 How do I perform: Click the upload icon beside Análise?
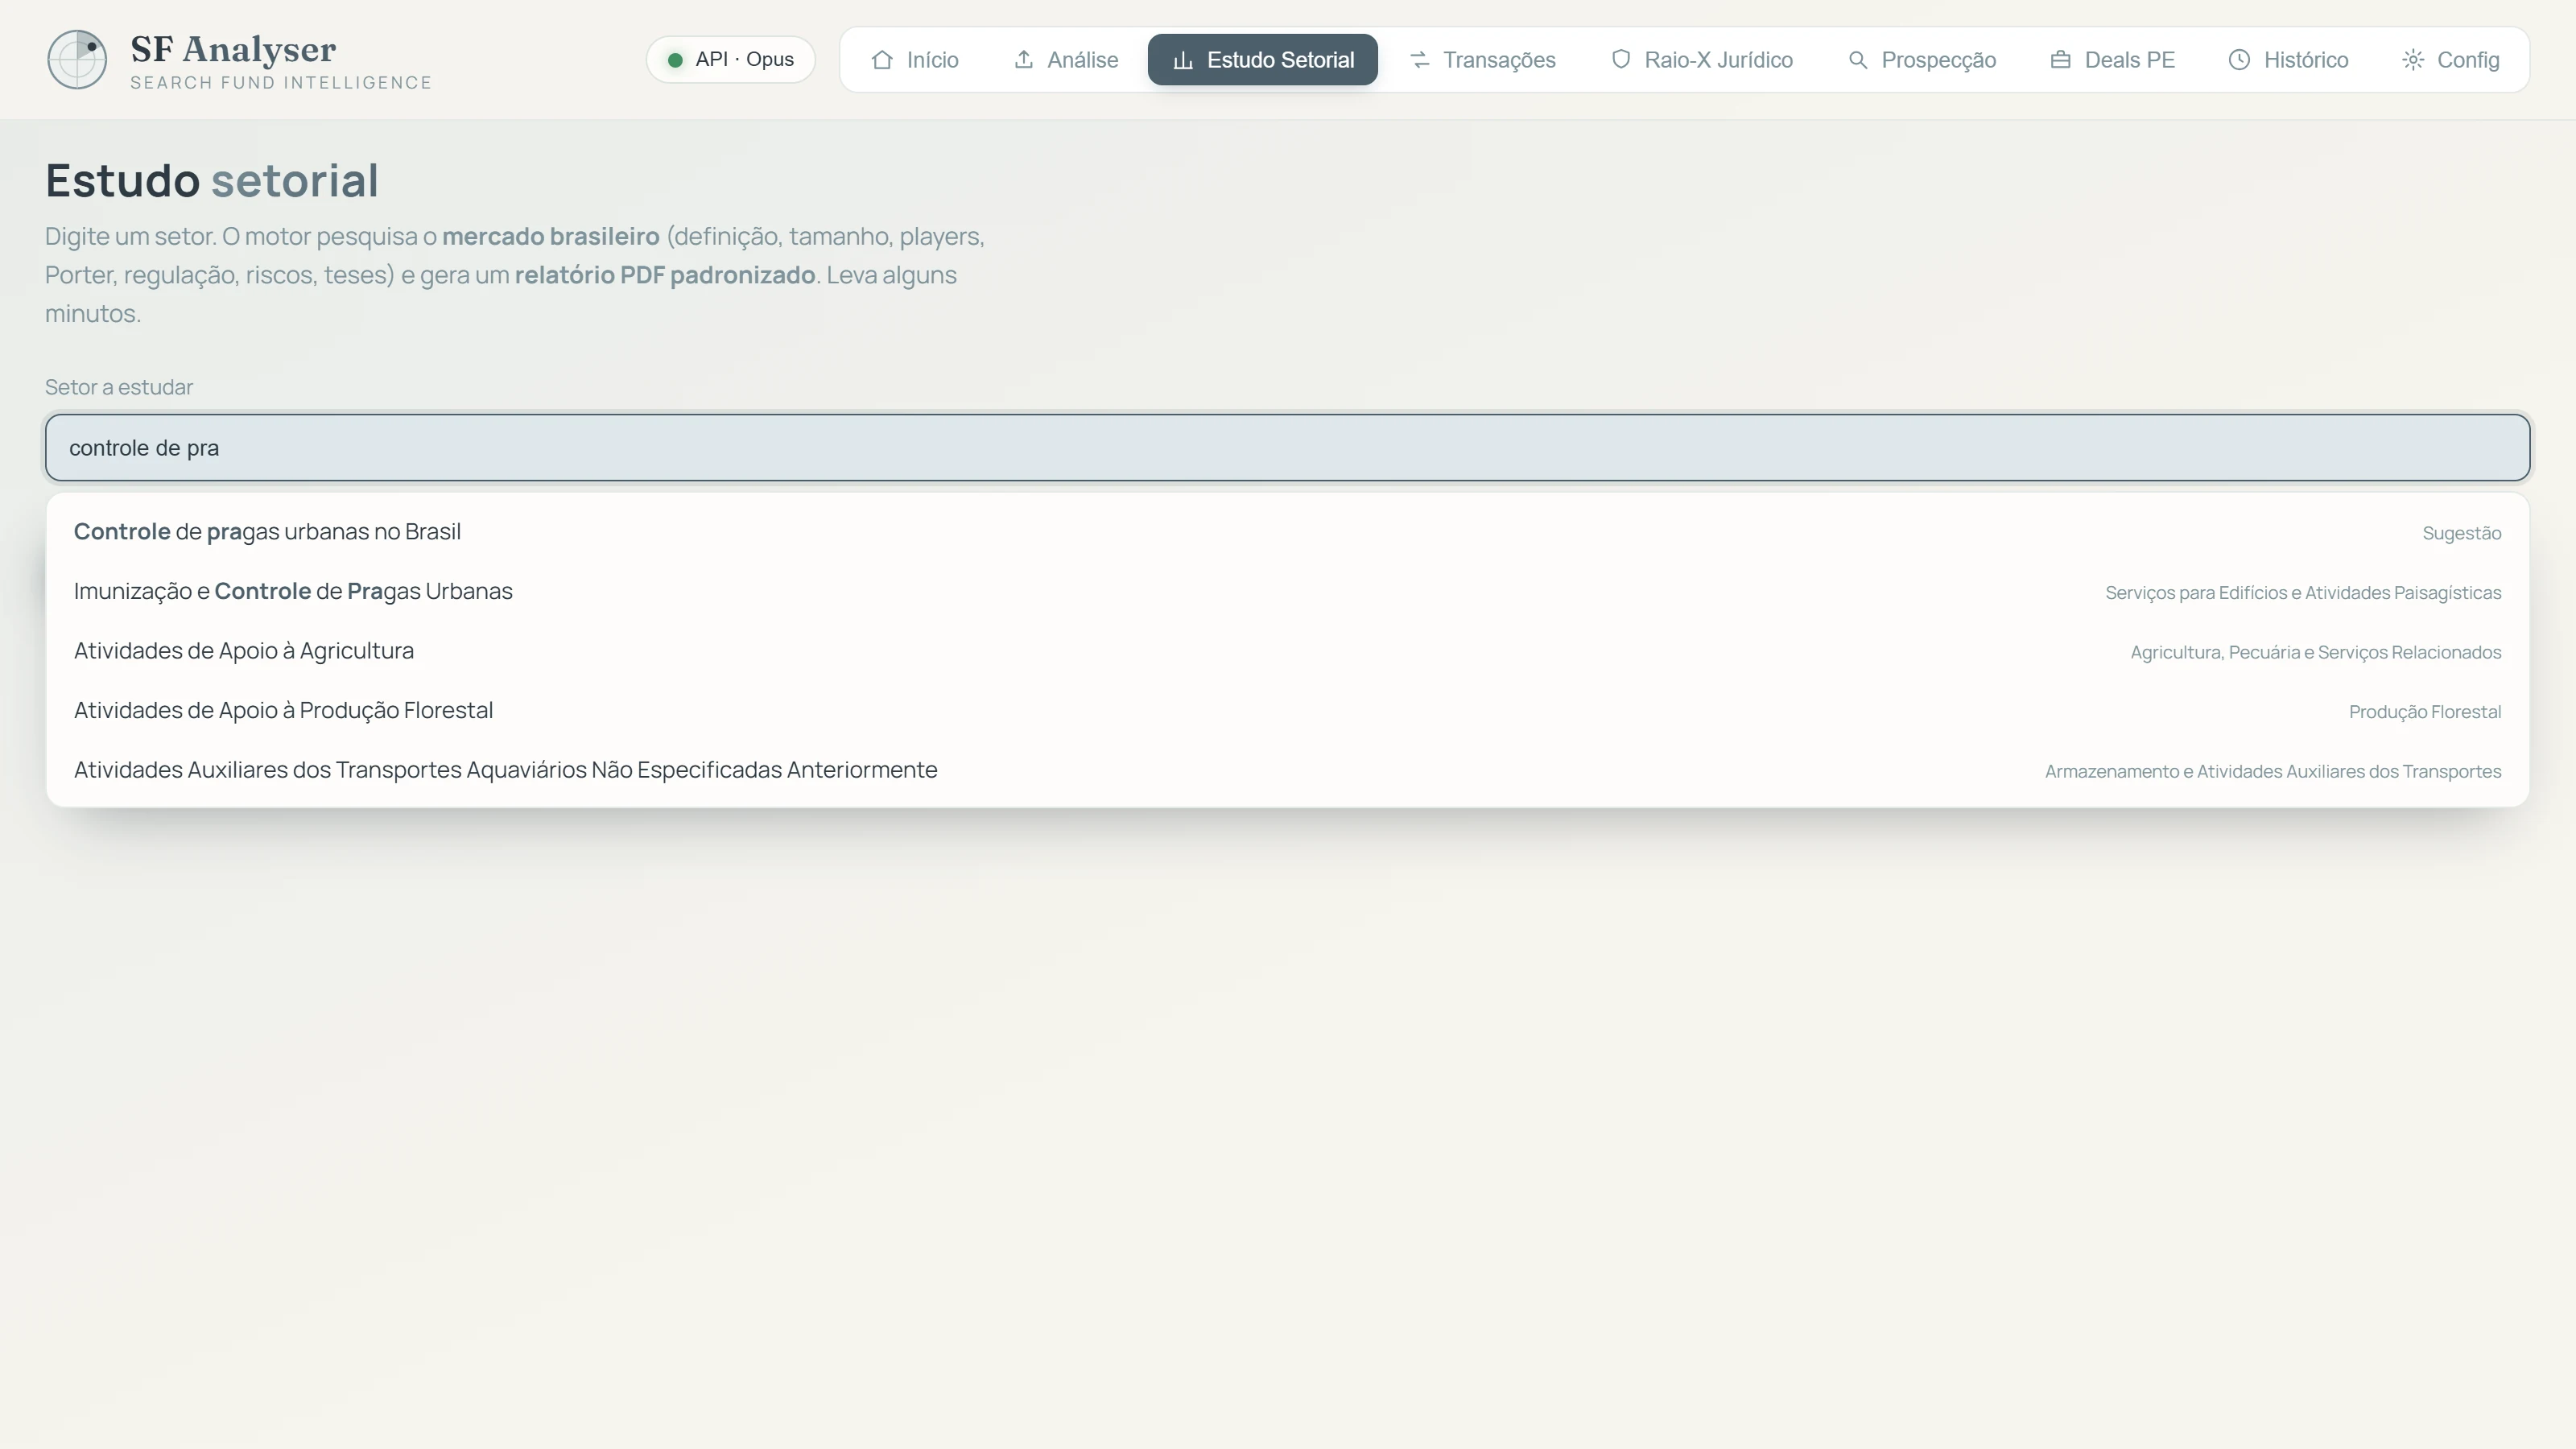coord(1023,60)
